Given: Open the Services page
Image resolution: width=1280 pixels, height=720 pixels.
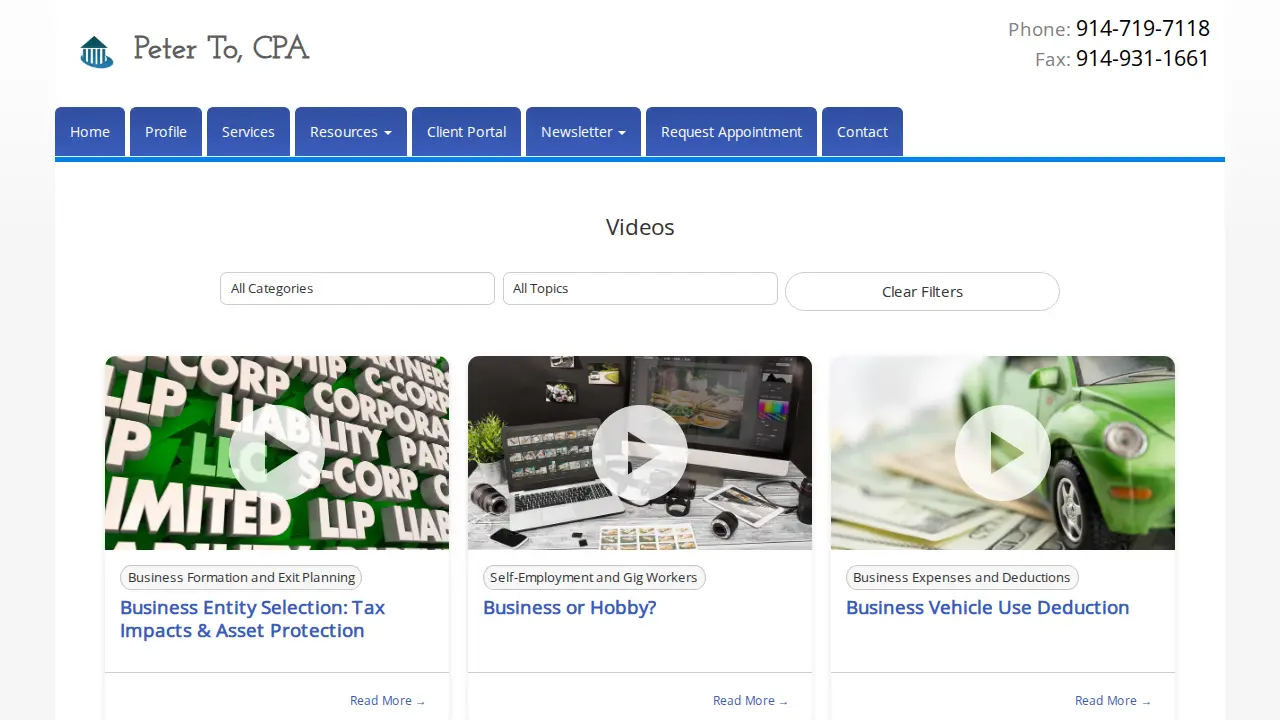Looking at the screenshot, I should pyautogui.click(x=248, y=132).
